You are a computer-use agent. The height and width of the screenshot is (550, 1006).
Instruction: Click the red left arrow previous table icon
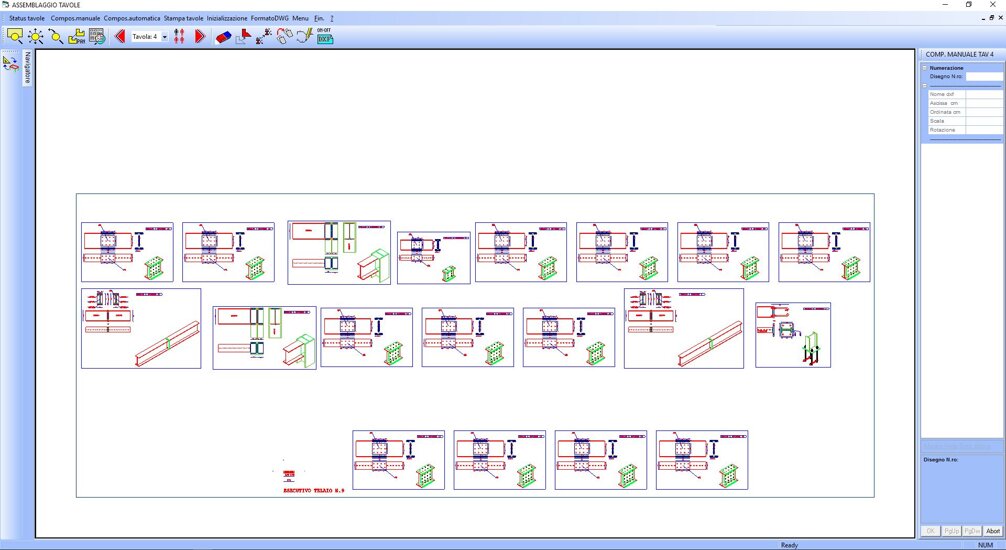pos(120,36)
